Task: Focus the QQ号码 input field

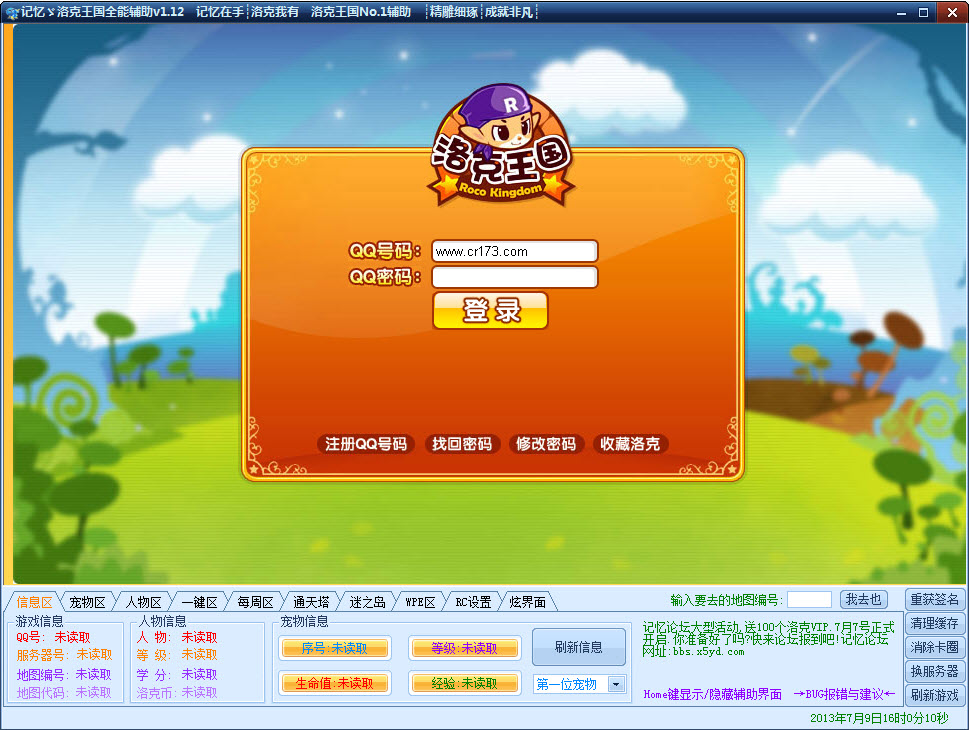Action: coord(515,251)
